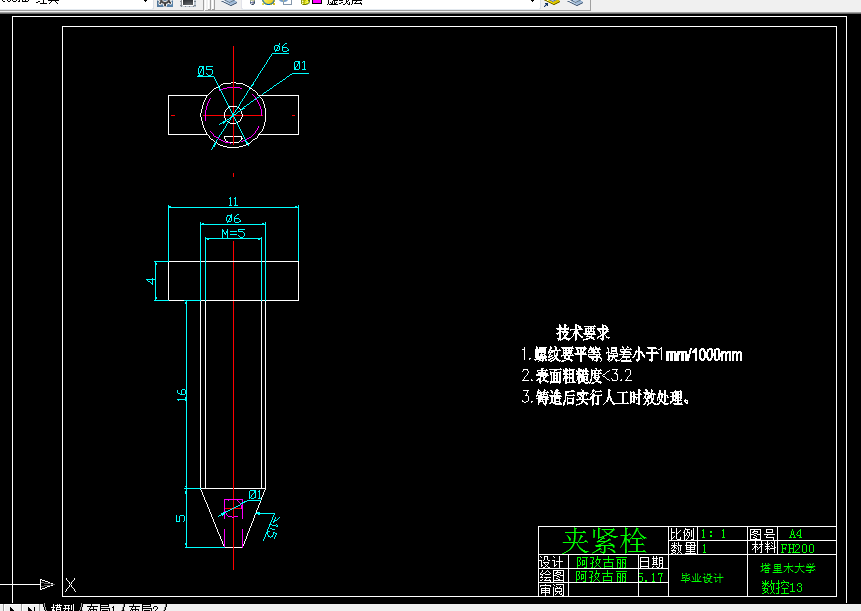Select the A4 drawing number value
861x611 pixels.
pyautogui.click(x=795, y=534)
